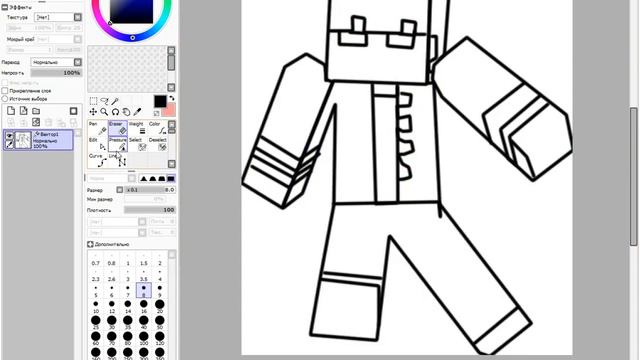
Task: Select the Источник выбора radio button
Action: pos(5,99)
